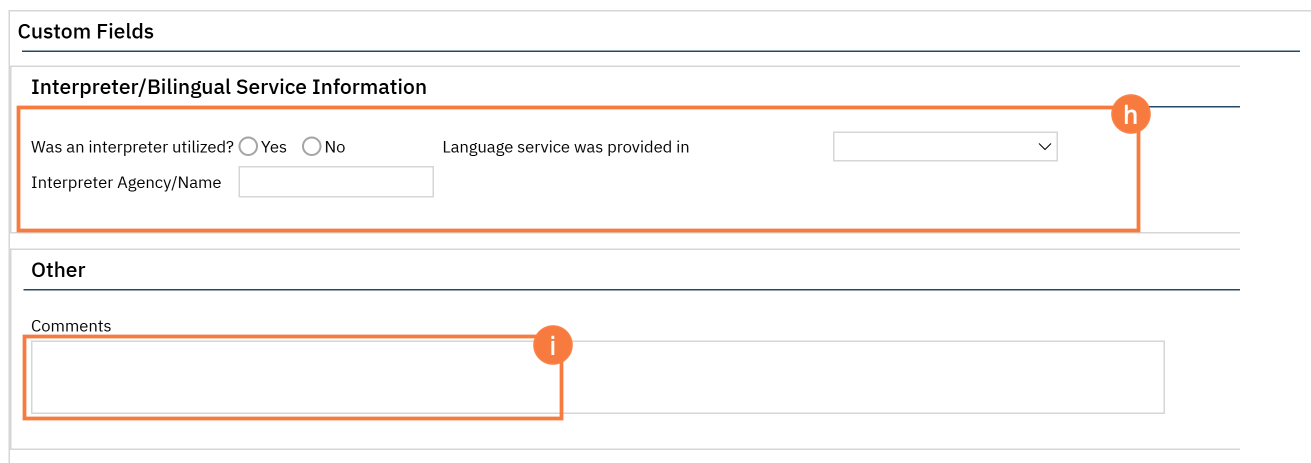
Task: Click the circle beside the "Yes" option
Action: click(248, 147)
